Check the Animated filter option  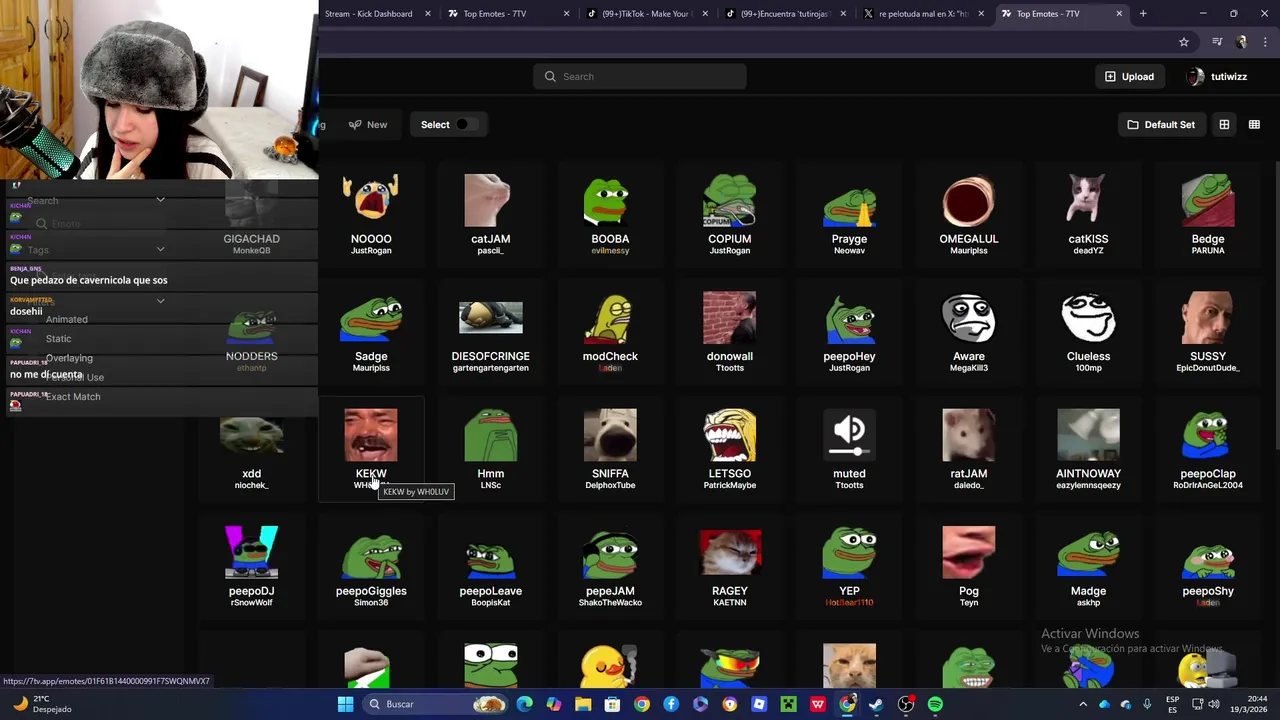point(67,319)
